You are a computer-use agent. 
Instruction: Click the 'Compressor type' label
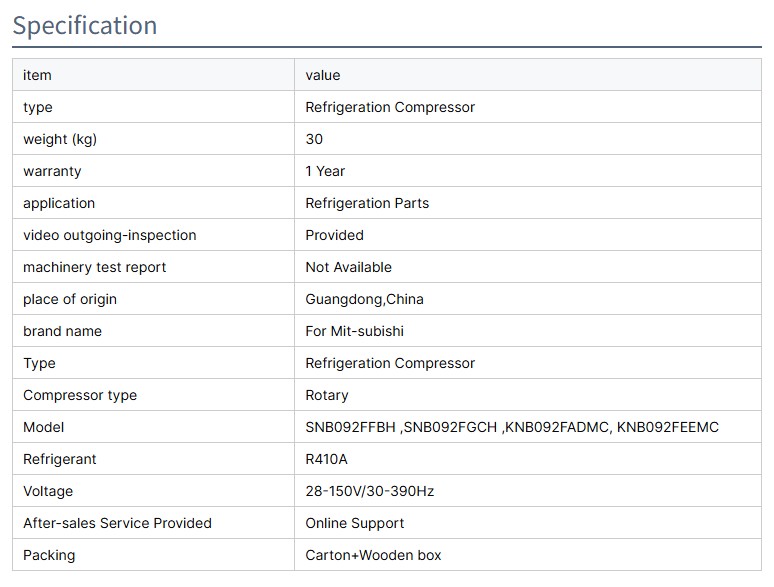point(80,395)
